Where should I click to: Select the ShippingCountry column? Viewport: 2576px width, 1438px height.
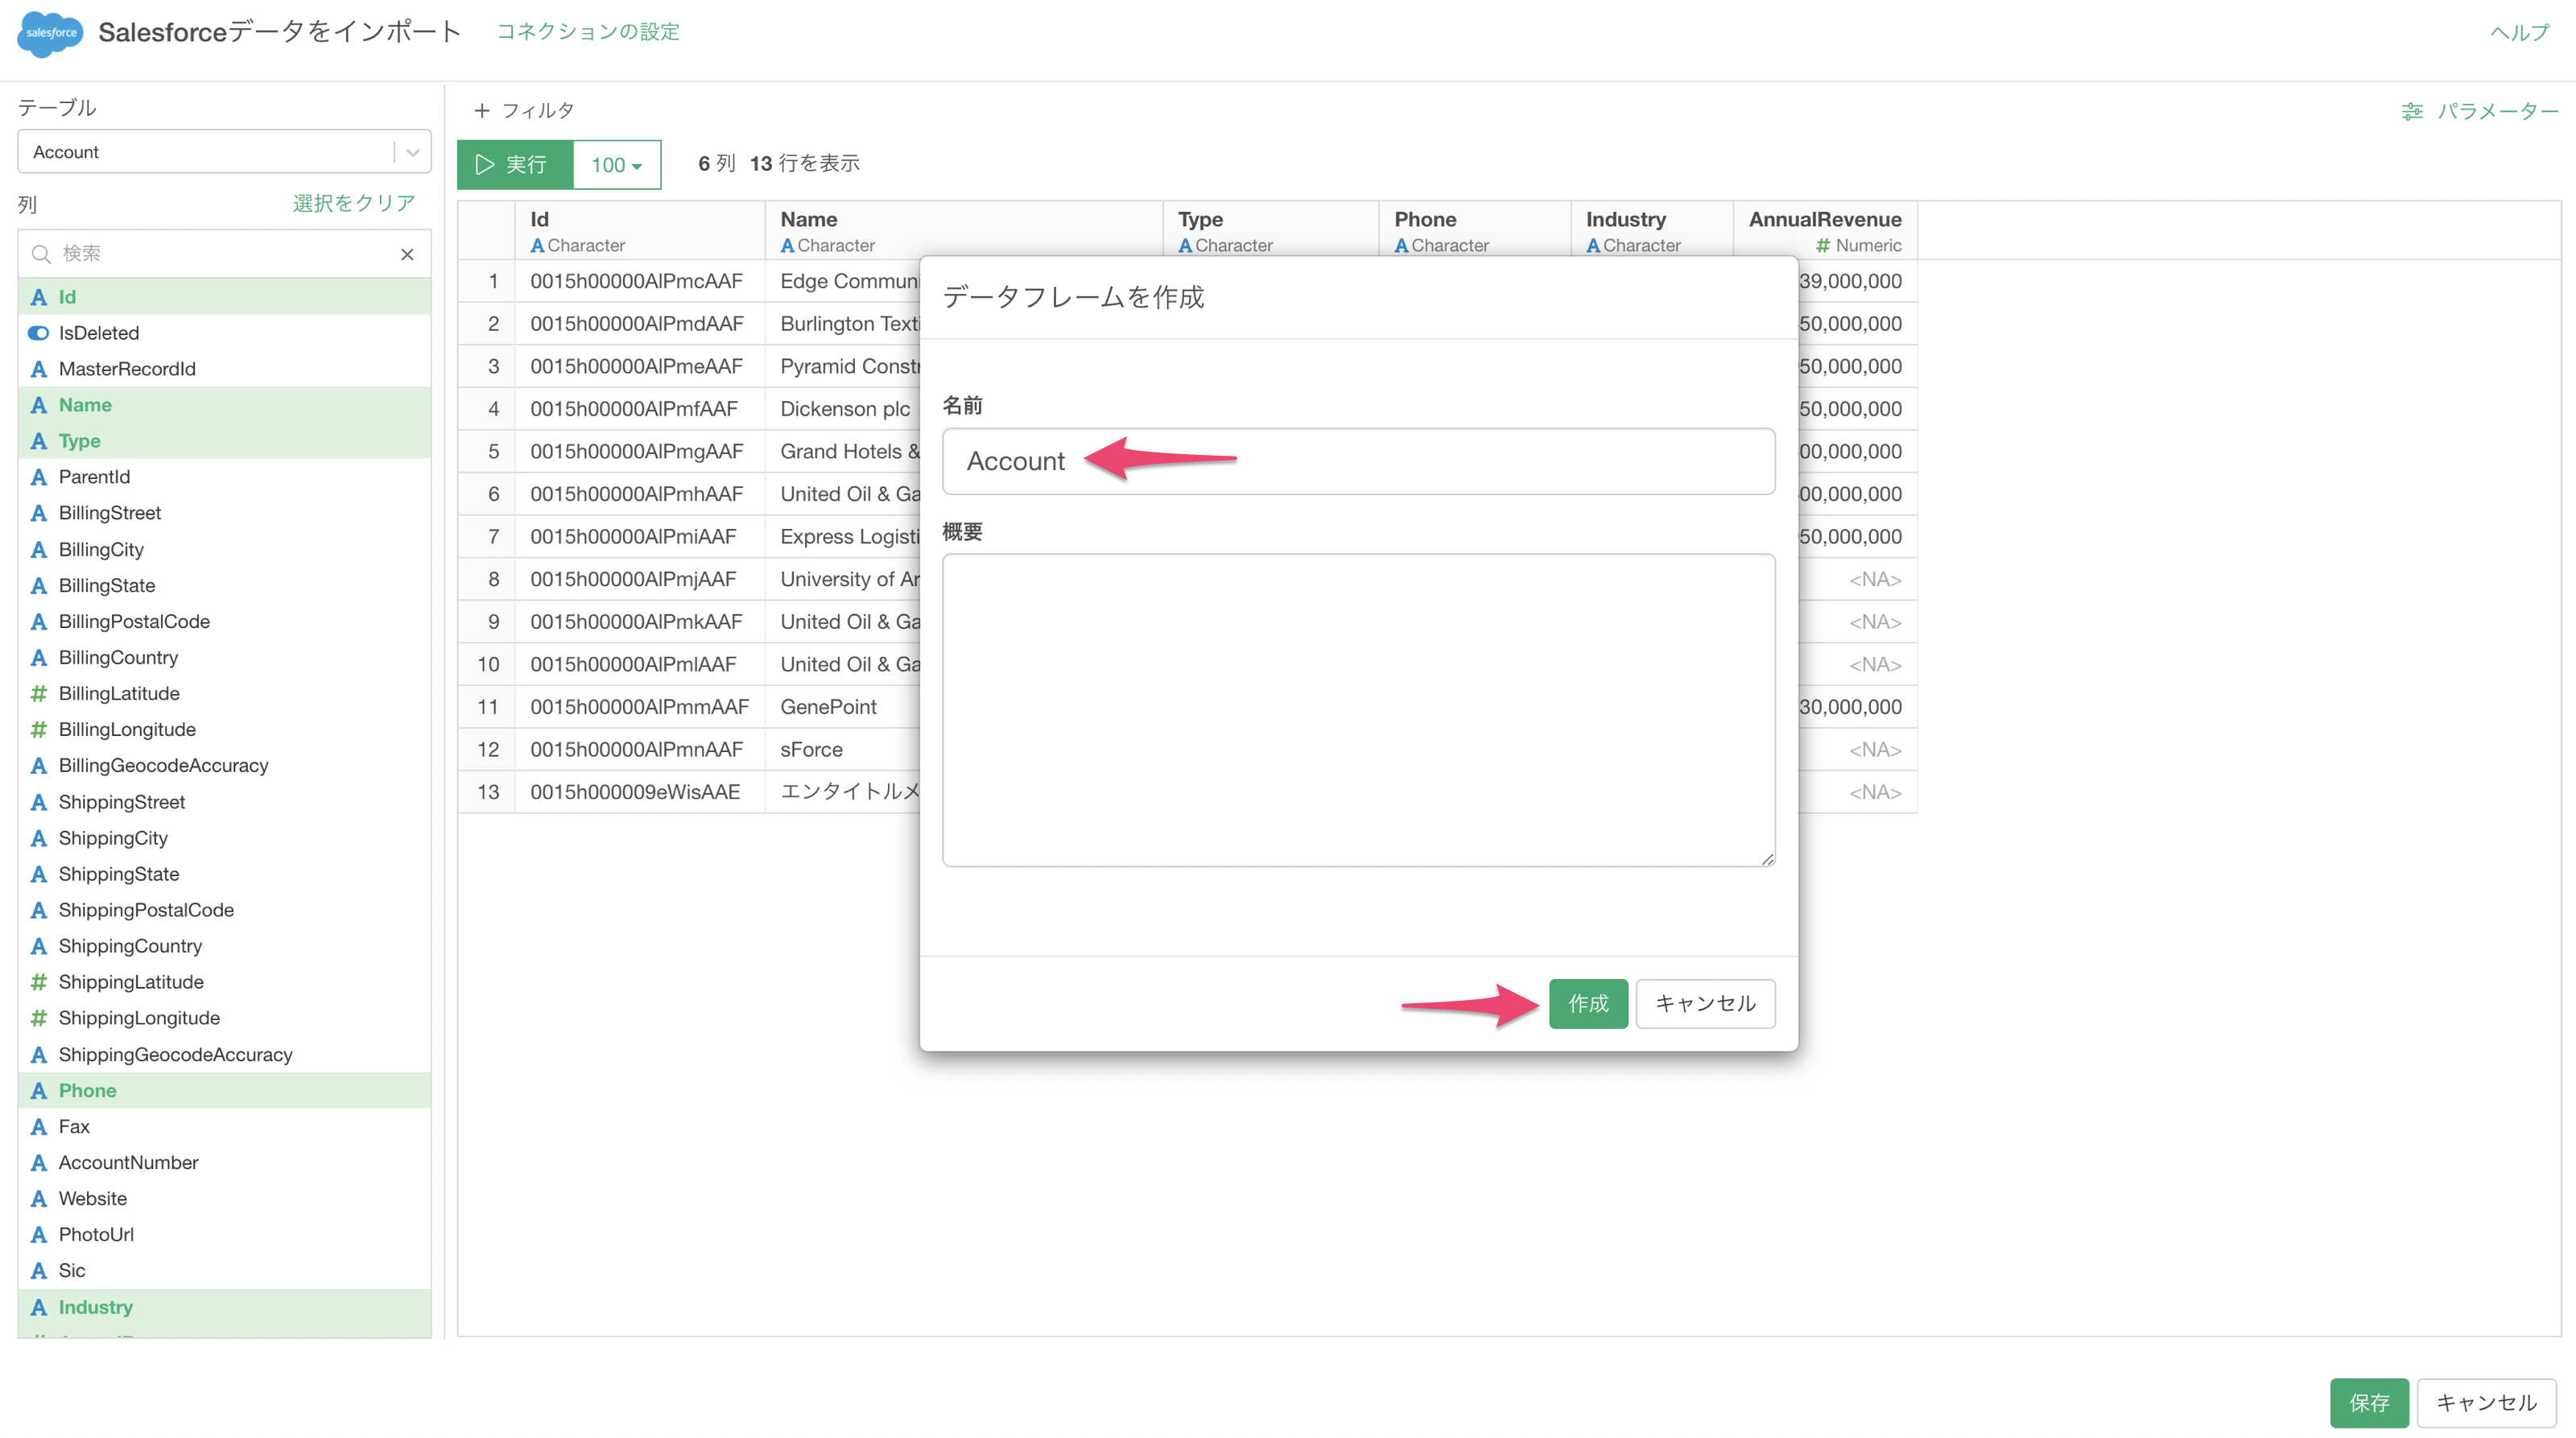coord(225,946)
